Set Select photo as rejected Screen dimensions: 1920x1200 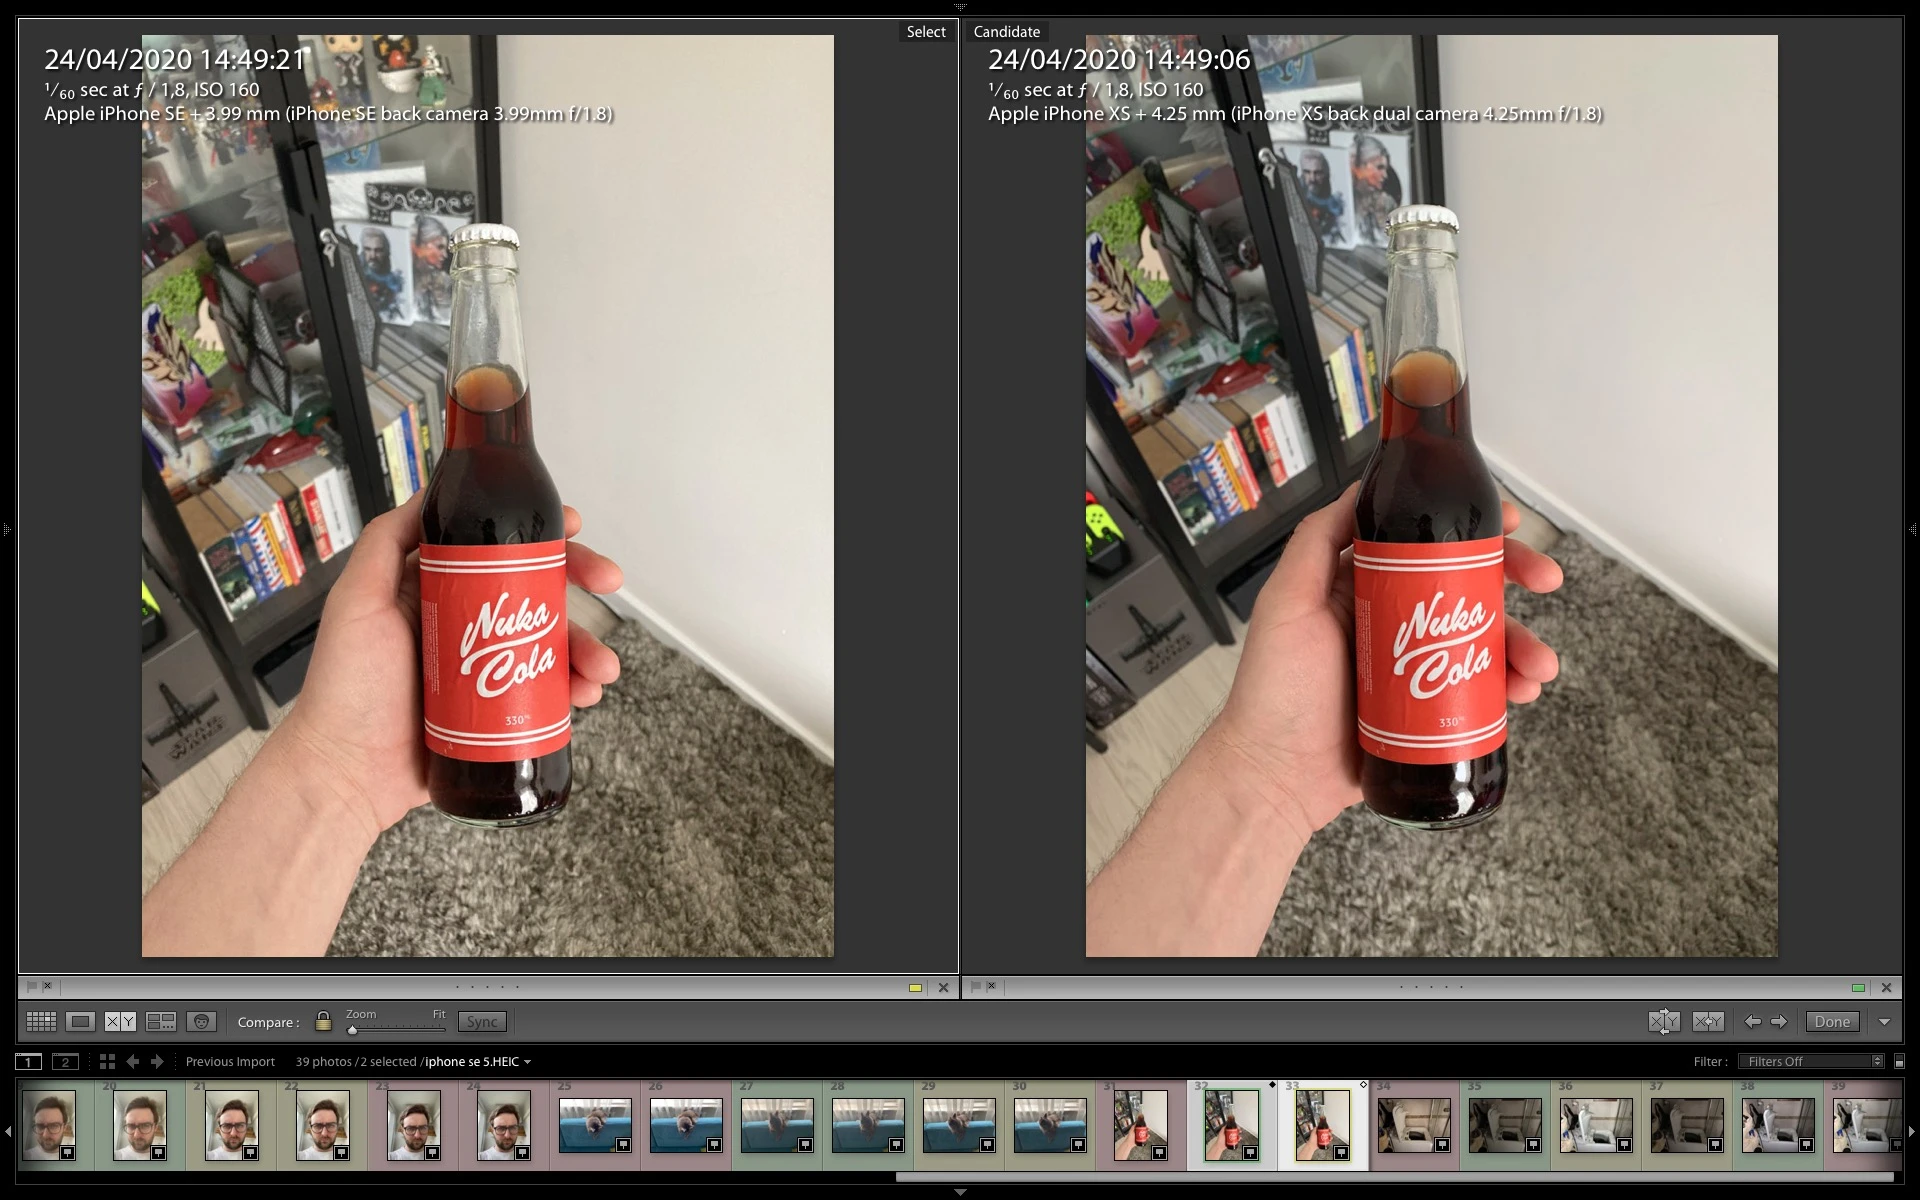coord(47,986)
